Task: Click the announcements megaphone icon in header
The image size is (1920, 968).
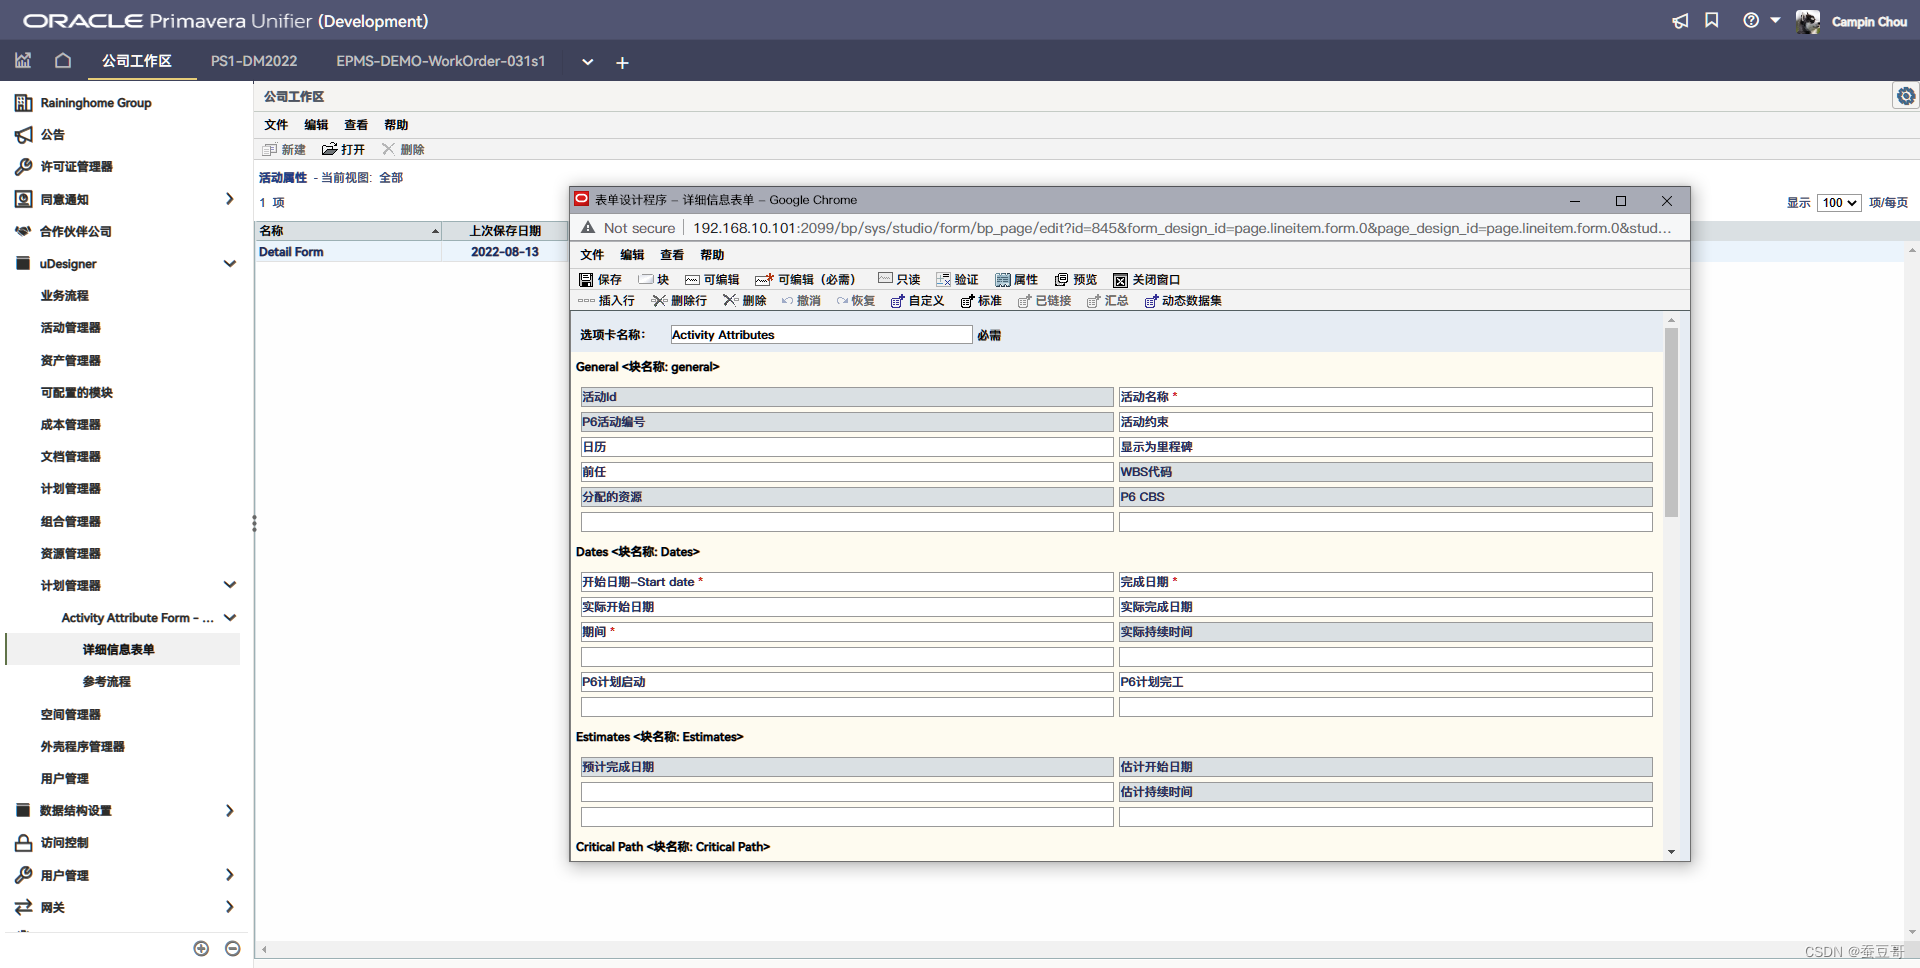Action: [1680, 21]
